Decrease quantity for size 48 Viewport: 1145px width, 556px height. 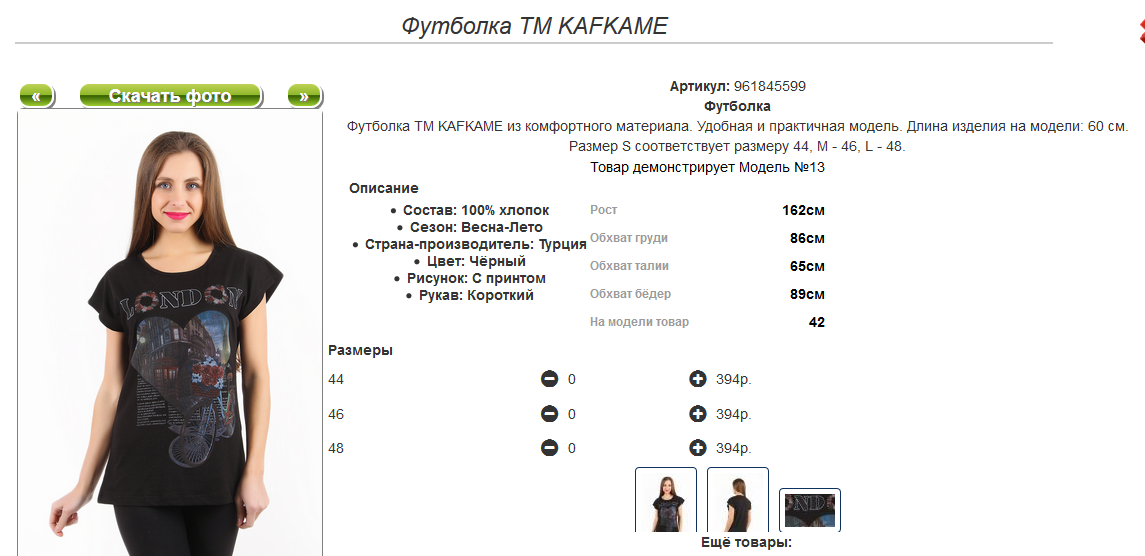[x=549, y=448]
